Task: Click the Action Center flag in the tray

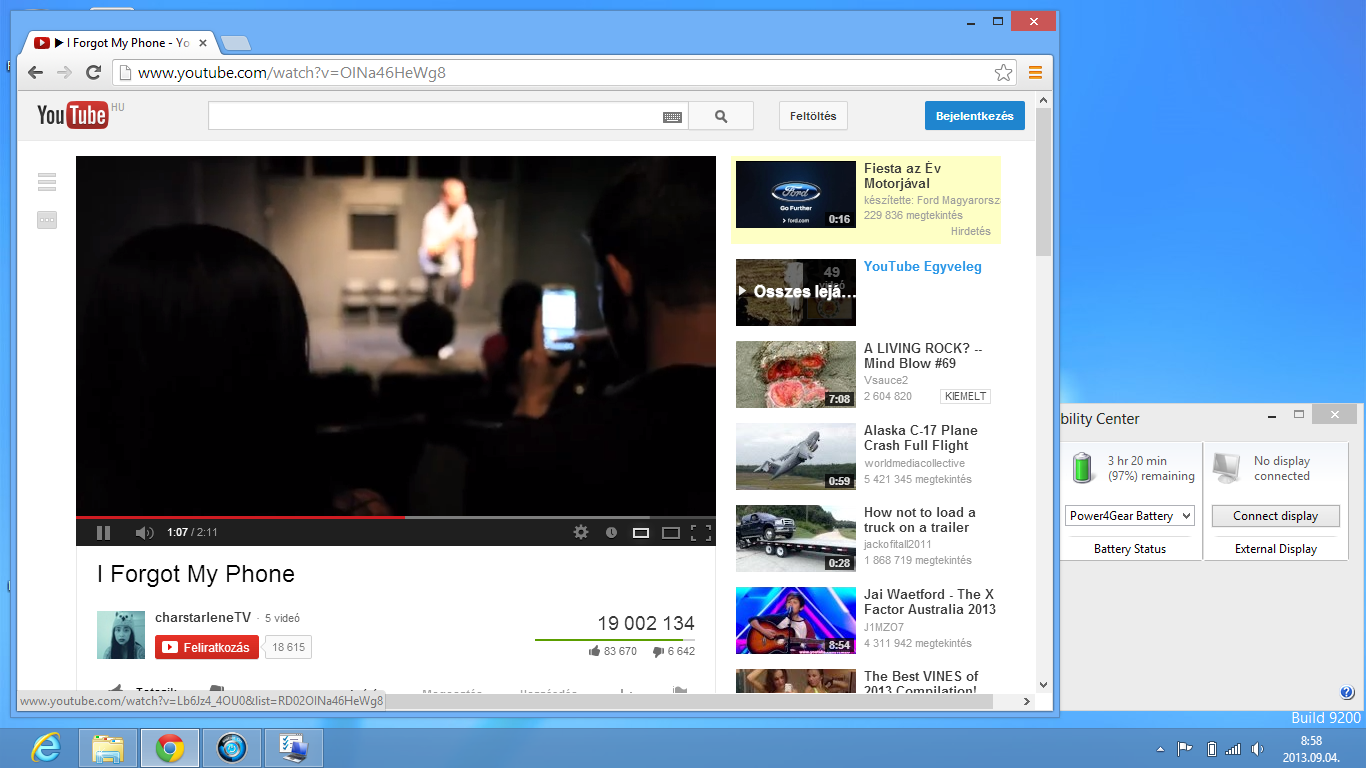Action: (x=1184, y=749)
